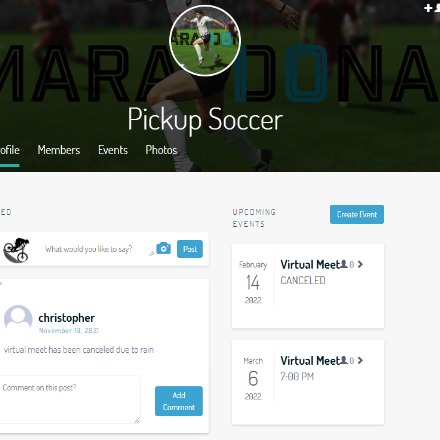The width and height of the screenshot is (440, 440).
Task: Click the camera icon to attach a photo
Action: click(x=163, y=248)
